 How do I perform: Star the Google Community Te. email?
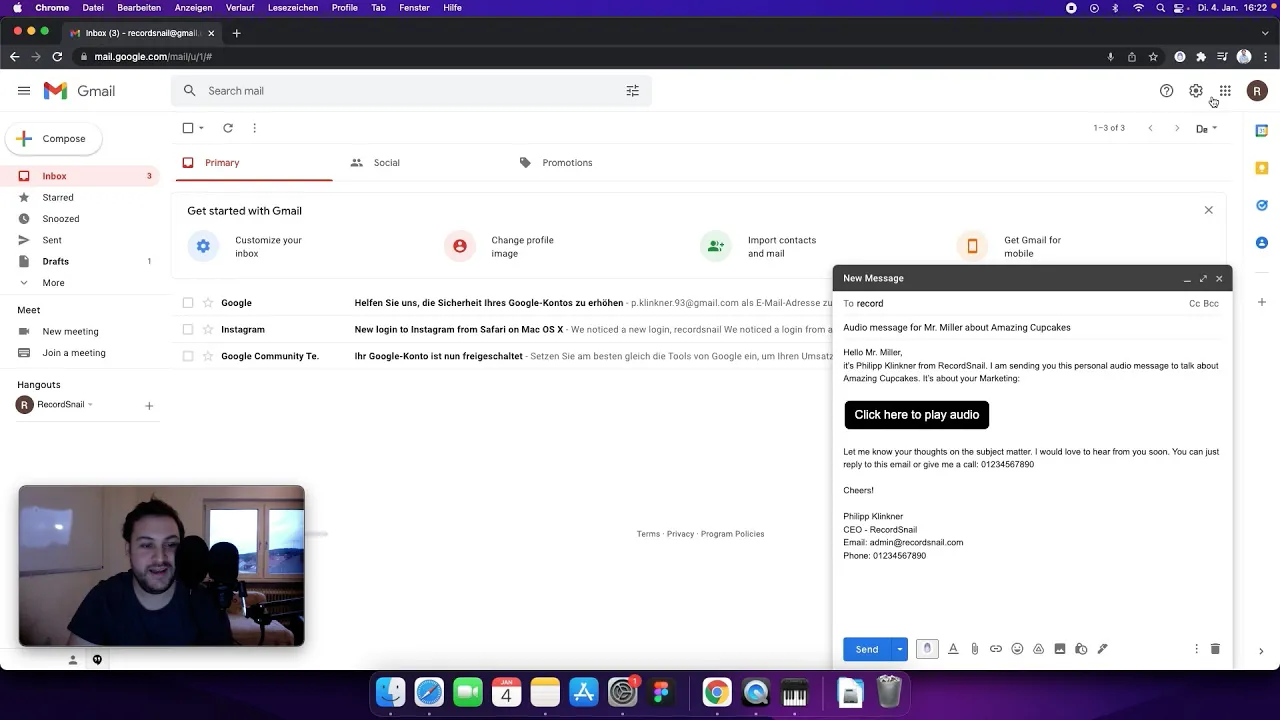[x=208, y=356]
